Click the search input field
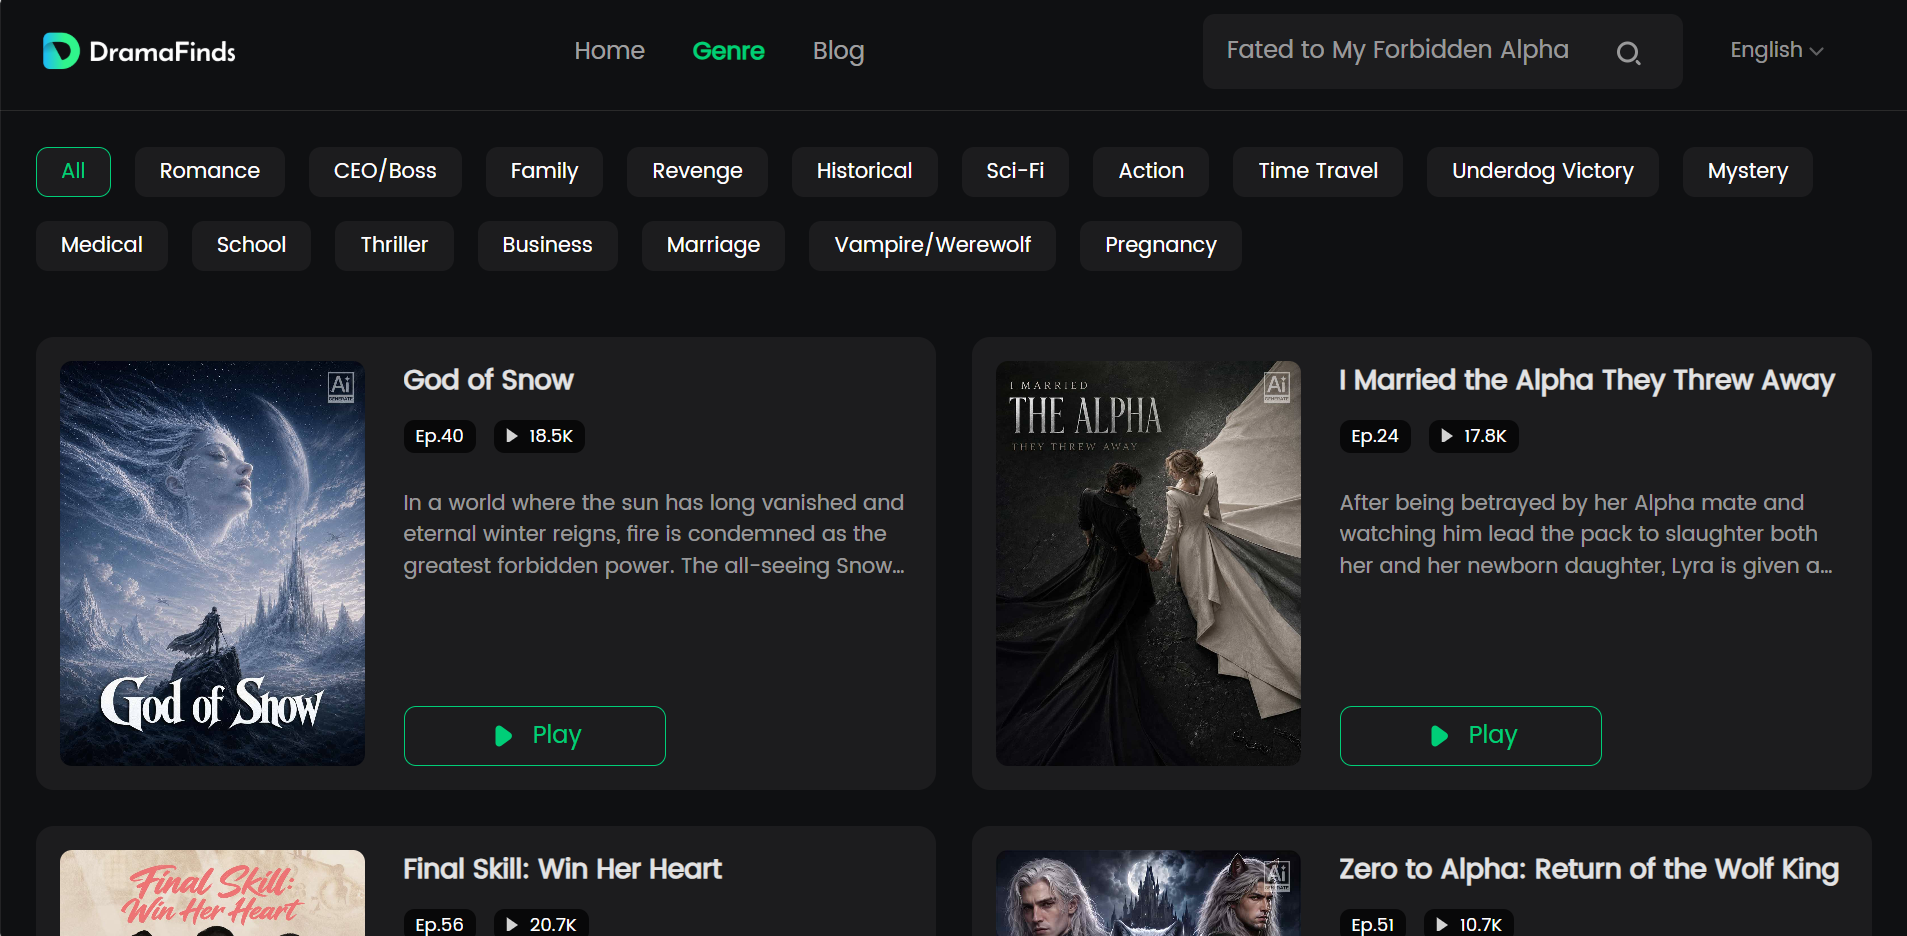This screenshot has height=936, width=1907. pyautogui.click(x=1410, y=51)
